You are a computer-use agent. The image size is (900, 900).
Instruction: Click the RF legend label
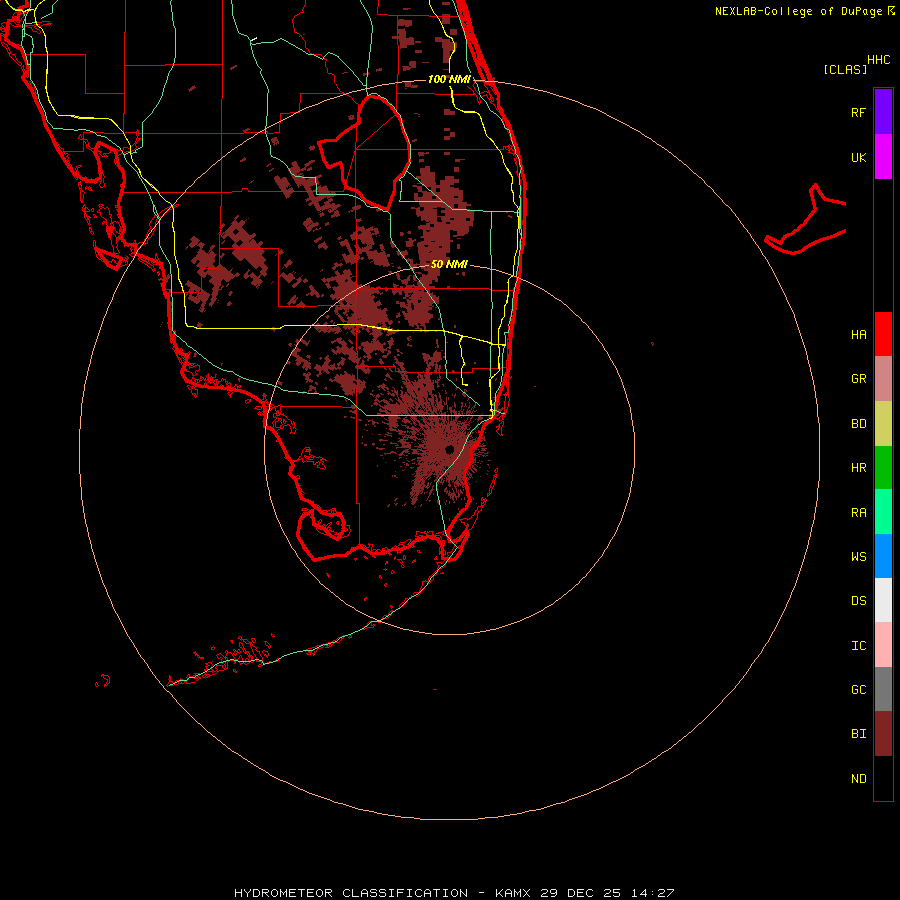pos(858,112)
